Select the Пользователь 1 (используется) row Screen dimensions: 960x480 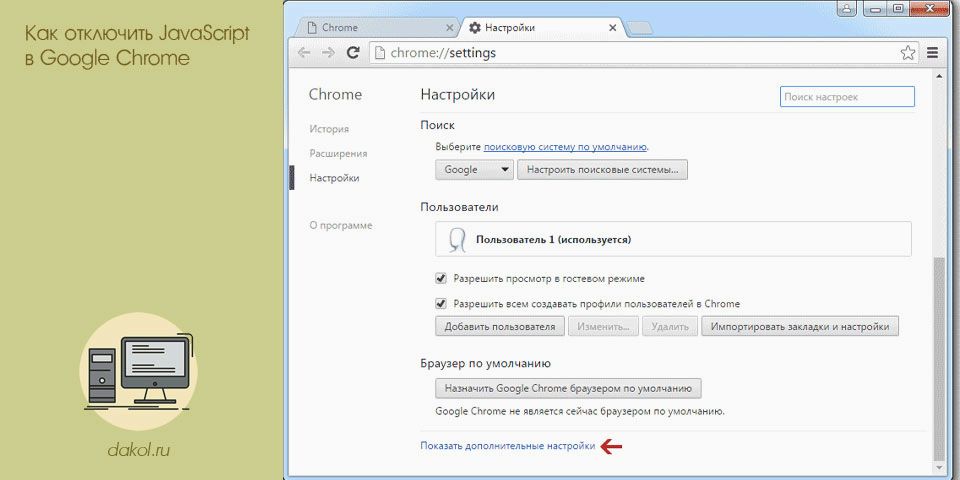[673, 239]
